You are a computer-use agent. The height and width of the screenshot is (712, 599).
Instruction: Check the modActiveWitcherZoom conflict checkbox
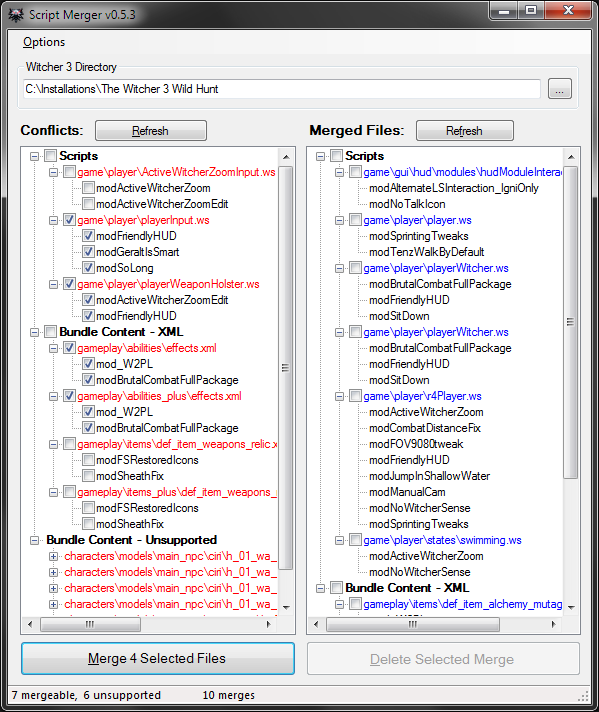tap(89, 188)
